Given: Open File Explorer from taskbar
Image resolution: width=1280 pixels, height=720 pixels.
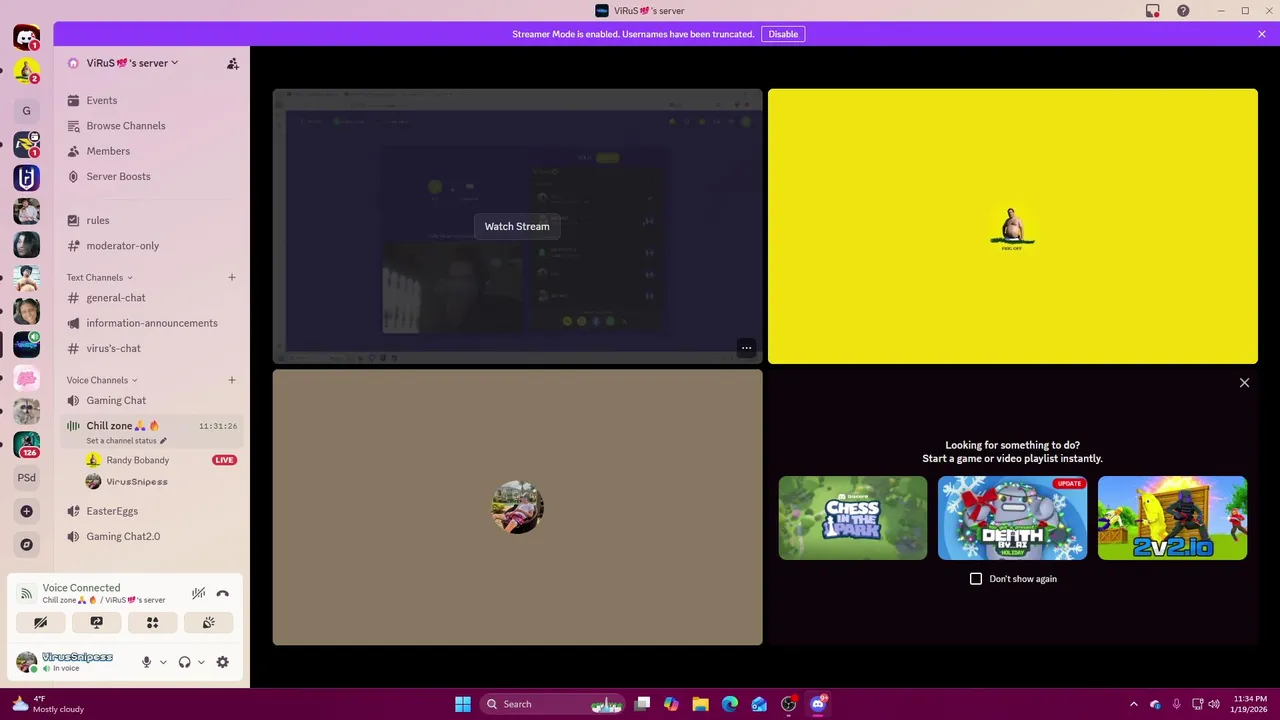Looking at the screenshot, I should tap(700, 704).
